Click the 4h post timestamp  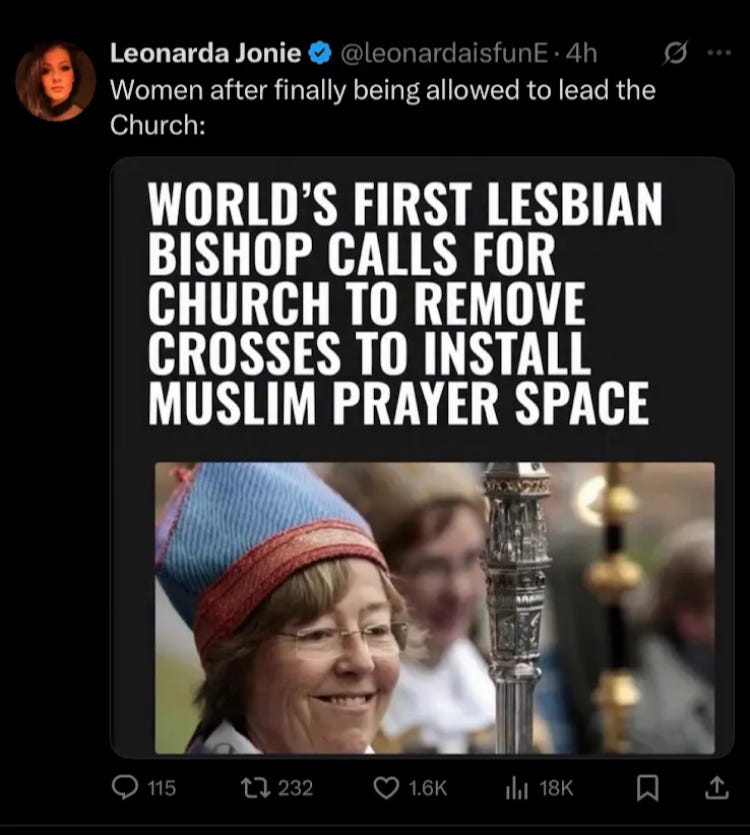point(582,53)
